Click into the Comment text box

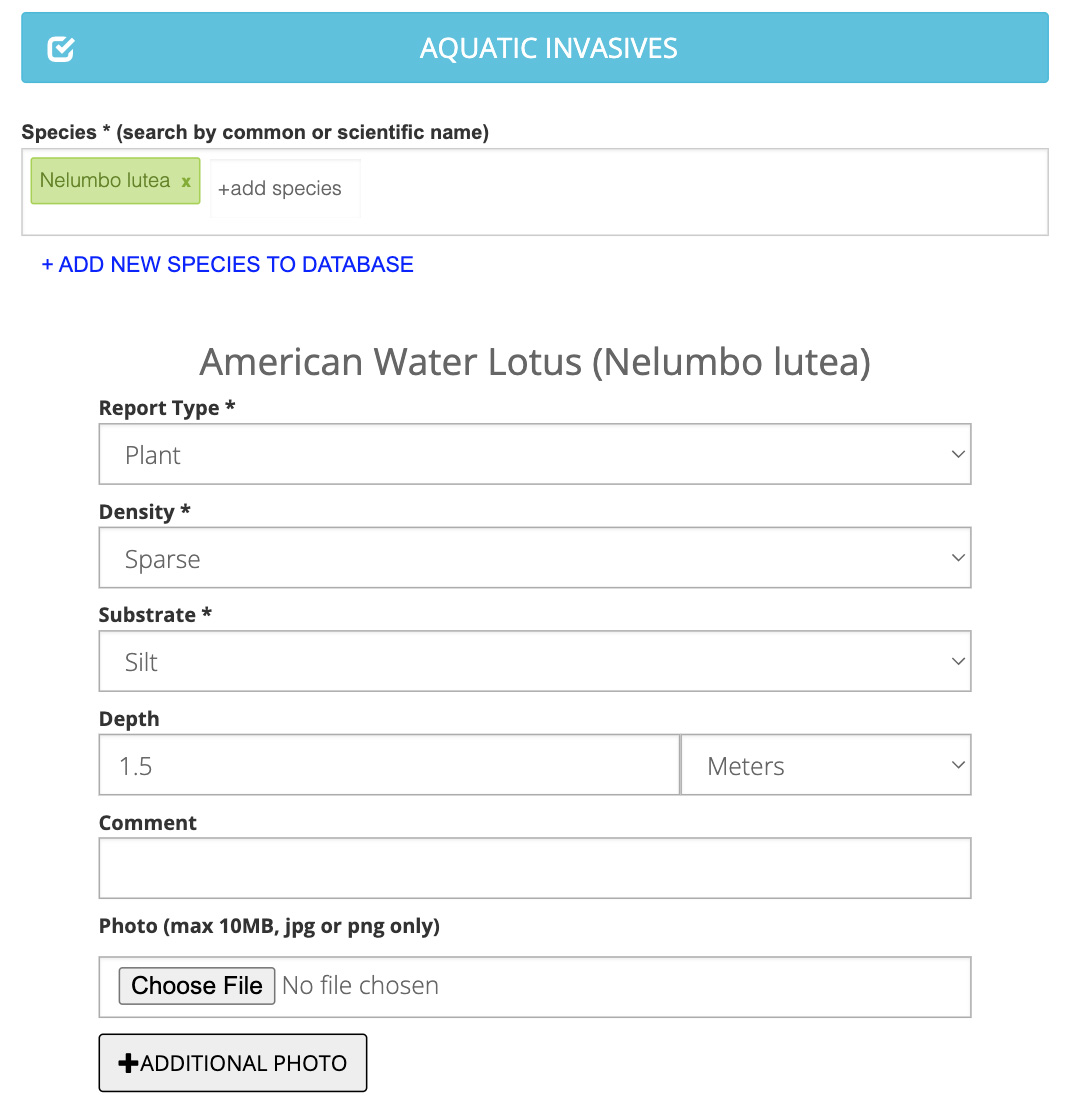click(x=534, y=868)
